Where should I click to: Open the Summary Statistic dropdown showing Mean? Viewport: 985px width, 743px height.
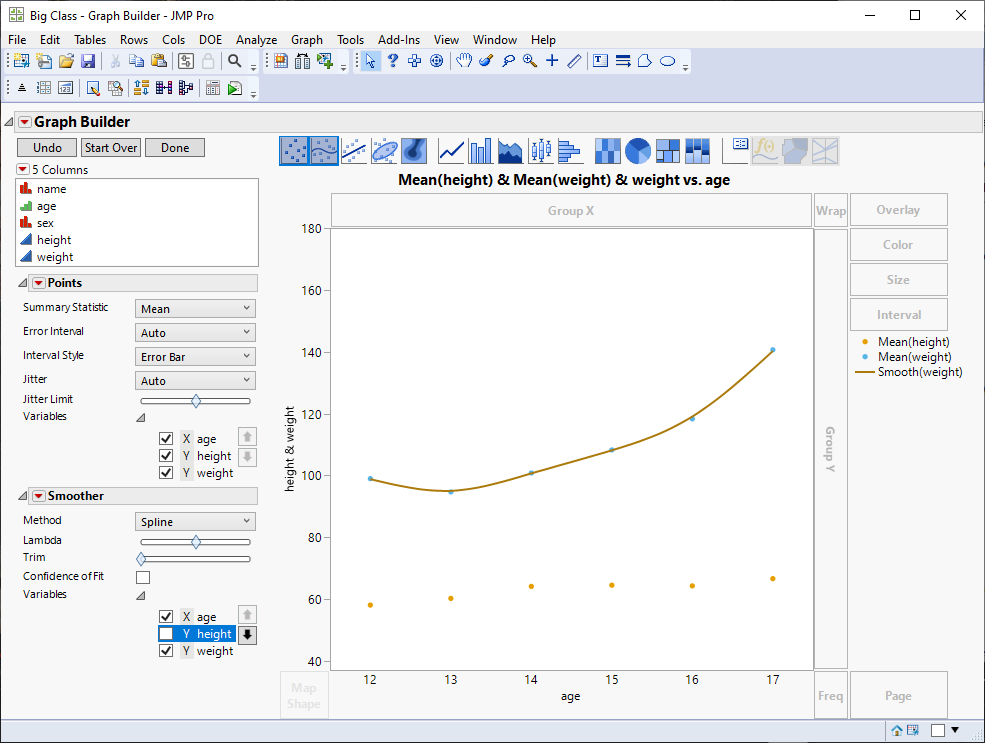194,308
